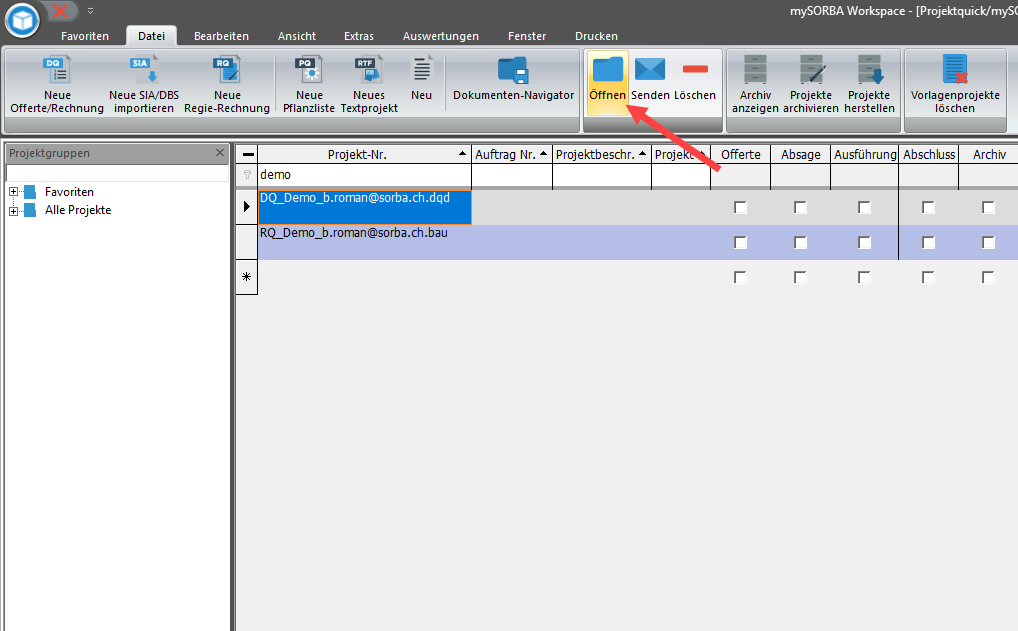
Task: Click the Senden envelope icon
Action: 650,69
